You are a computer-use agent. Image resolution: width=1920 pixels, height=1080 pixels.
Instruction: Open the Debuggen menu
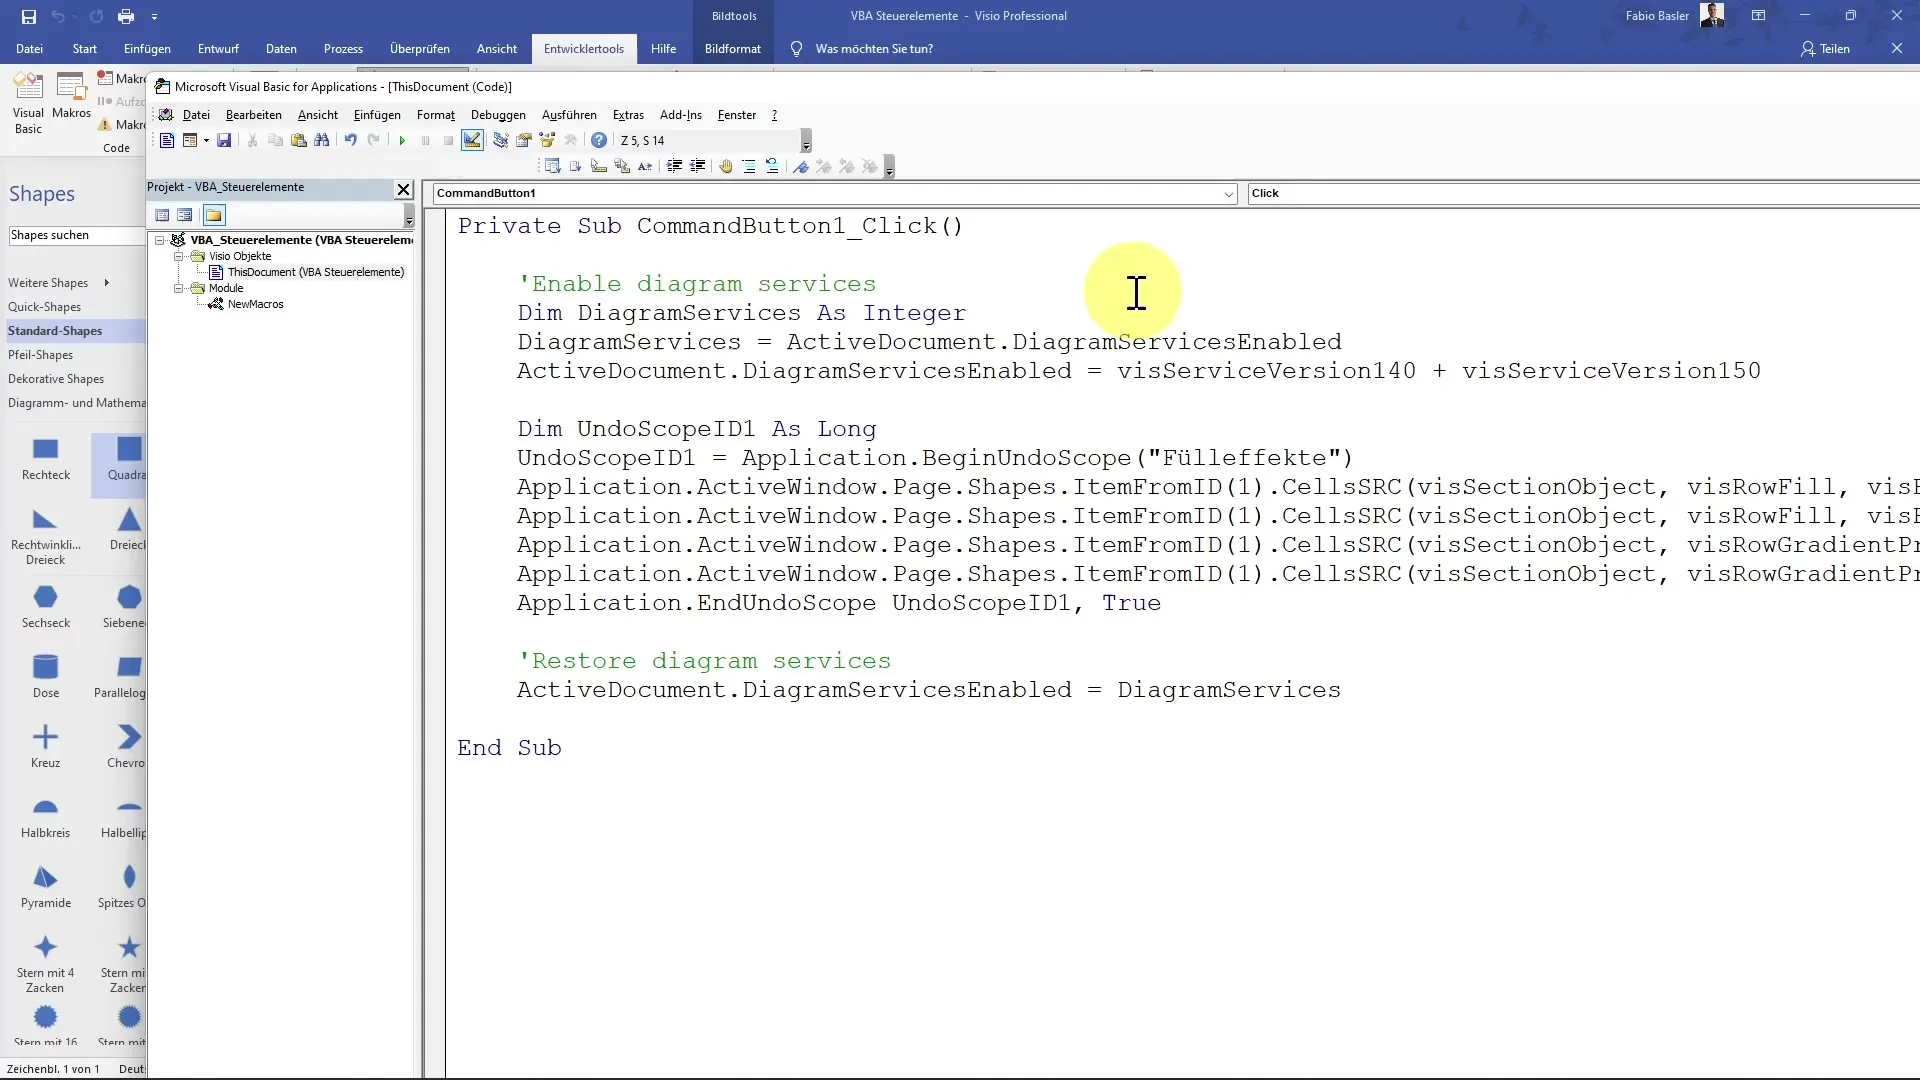pos(498,115)
